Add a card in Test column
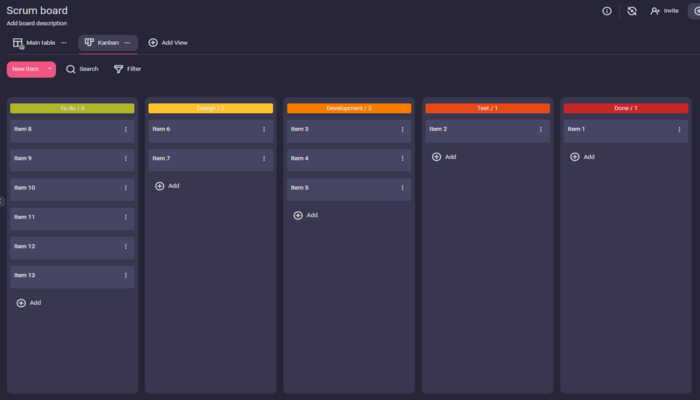 pyautogui.click(x=444, y=157)
